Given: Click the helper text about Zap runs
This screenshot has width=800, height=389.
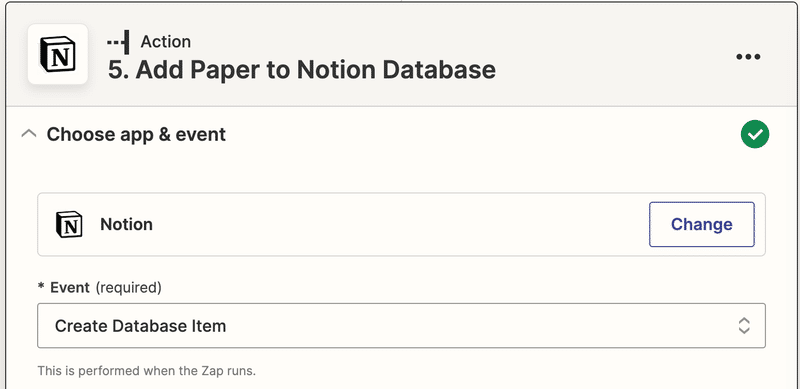Looking at the screenshot, I should pyautogui.click(x=146, y=371).
